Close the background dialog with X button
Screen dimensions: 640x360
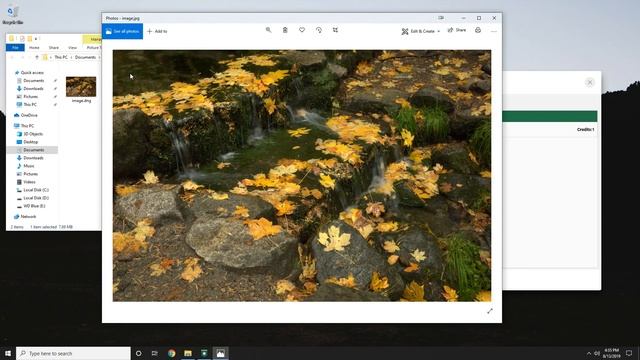[590, 82]
